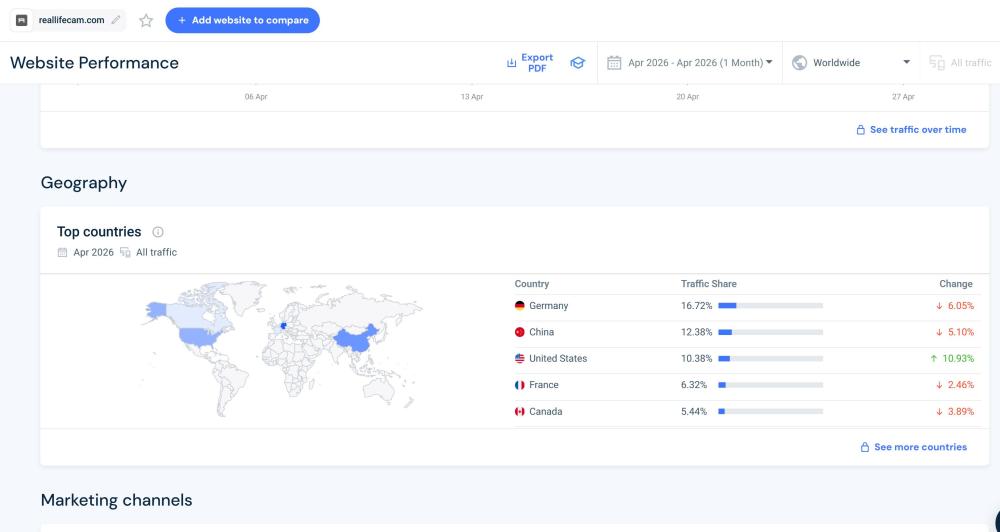Star reallifecam.com as a favorite
This screenshot has width=1000, height=532.
pos(146,20)
